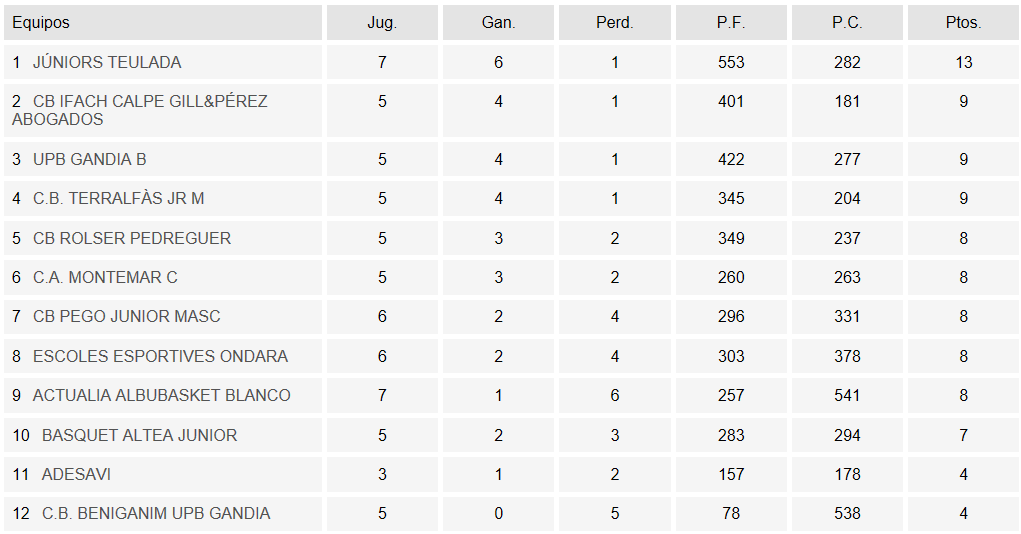Select the Jug. column header
Screen dimensions: 1021x534
pyautogui.click(x=382, y=23)
